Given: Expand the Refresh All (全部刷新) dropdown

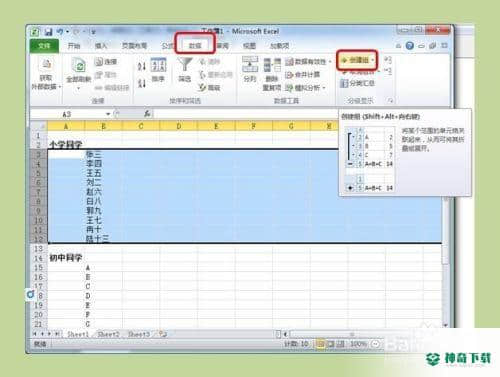Looking at the screenshot, I should point(79,88).
